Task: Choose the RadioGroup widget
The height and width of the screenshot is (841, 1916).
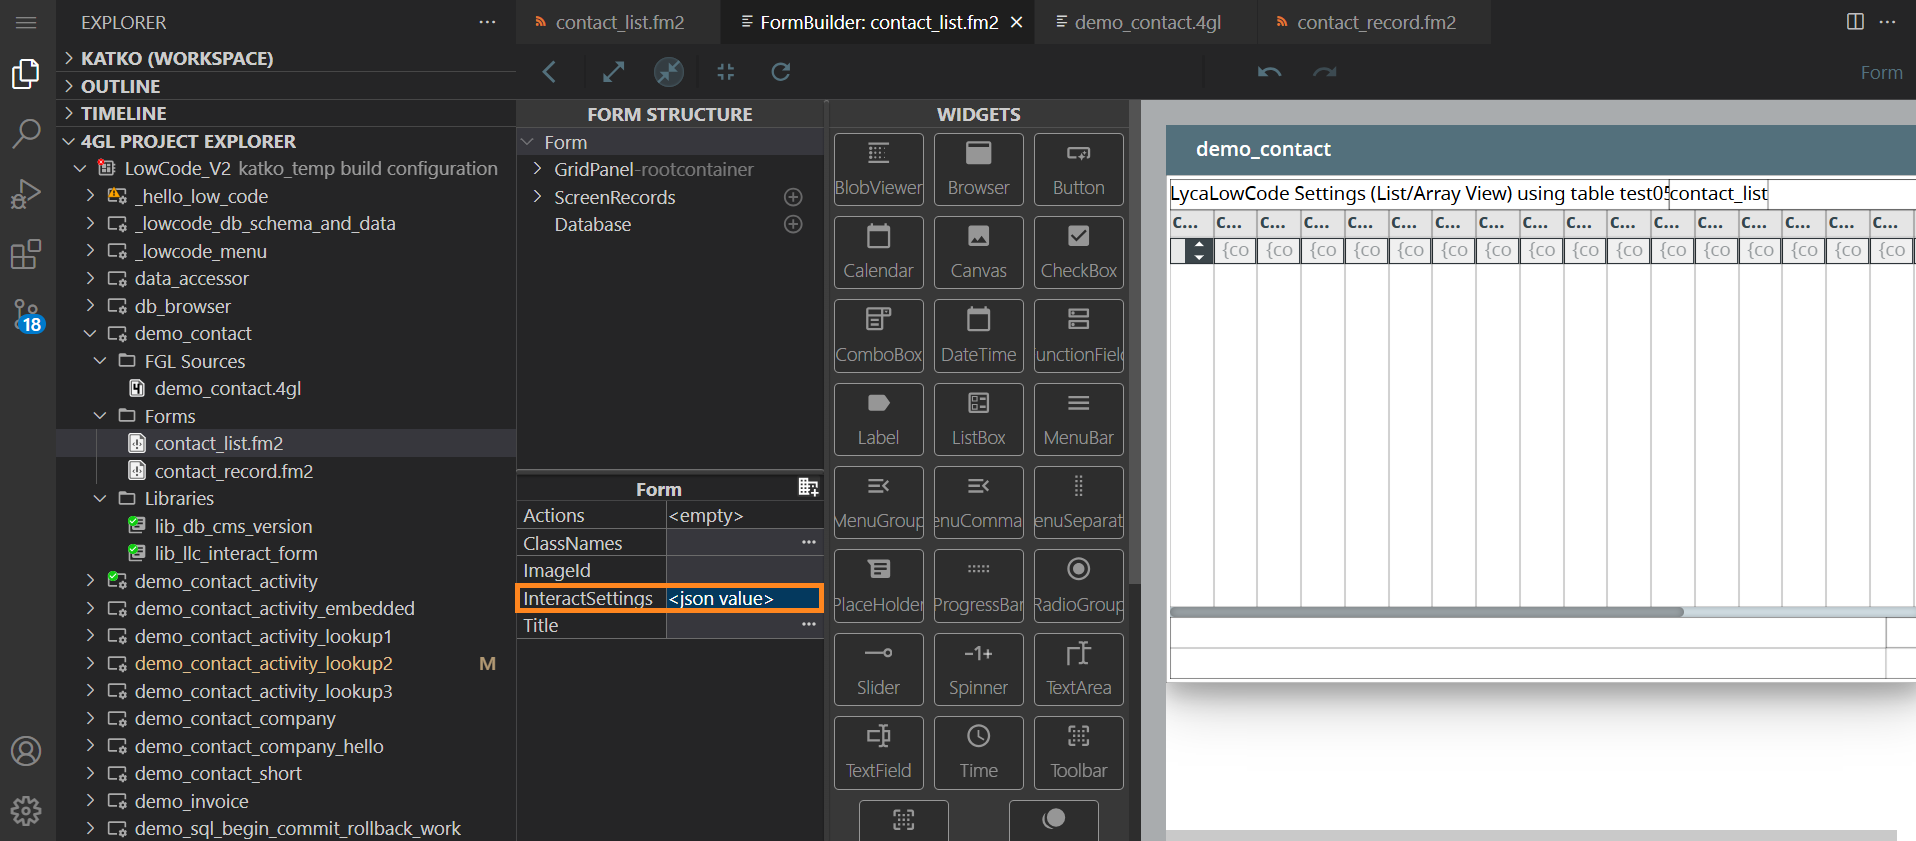Action: pyautogui.click(x=1078, y=586)
